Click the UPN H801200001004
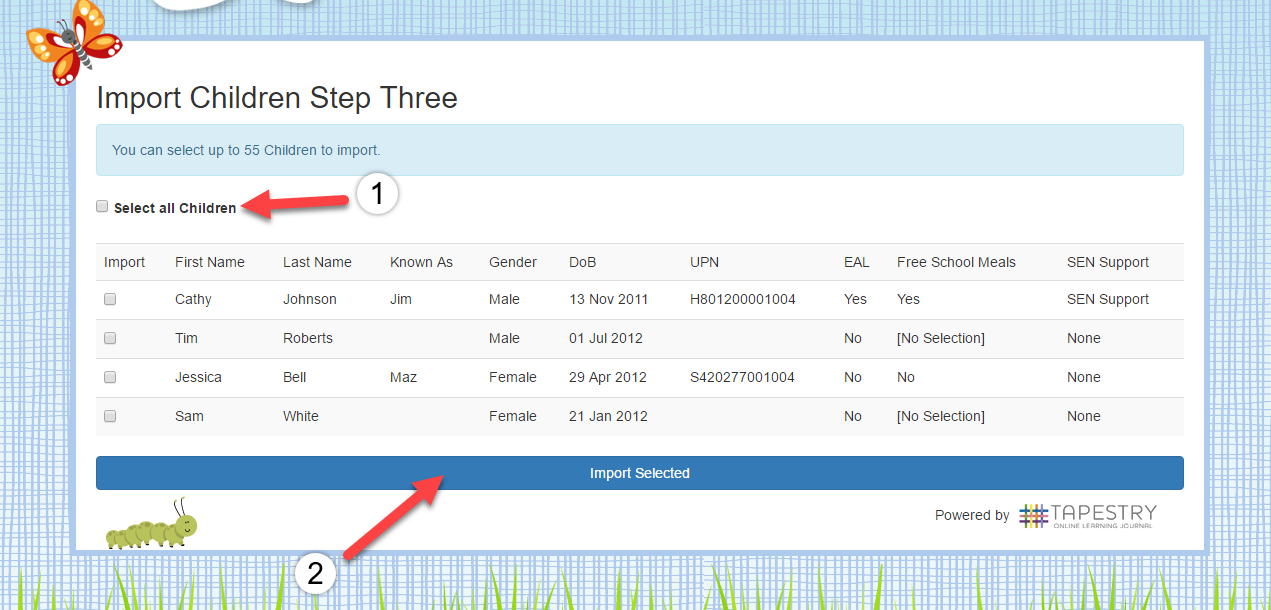This screenshot has height=610, width=1271. tap(743, 299)
